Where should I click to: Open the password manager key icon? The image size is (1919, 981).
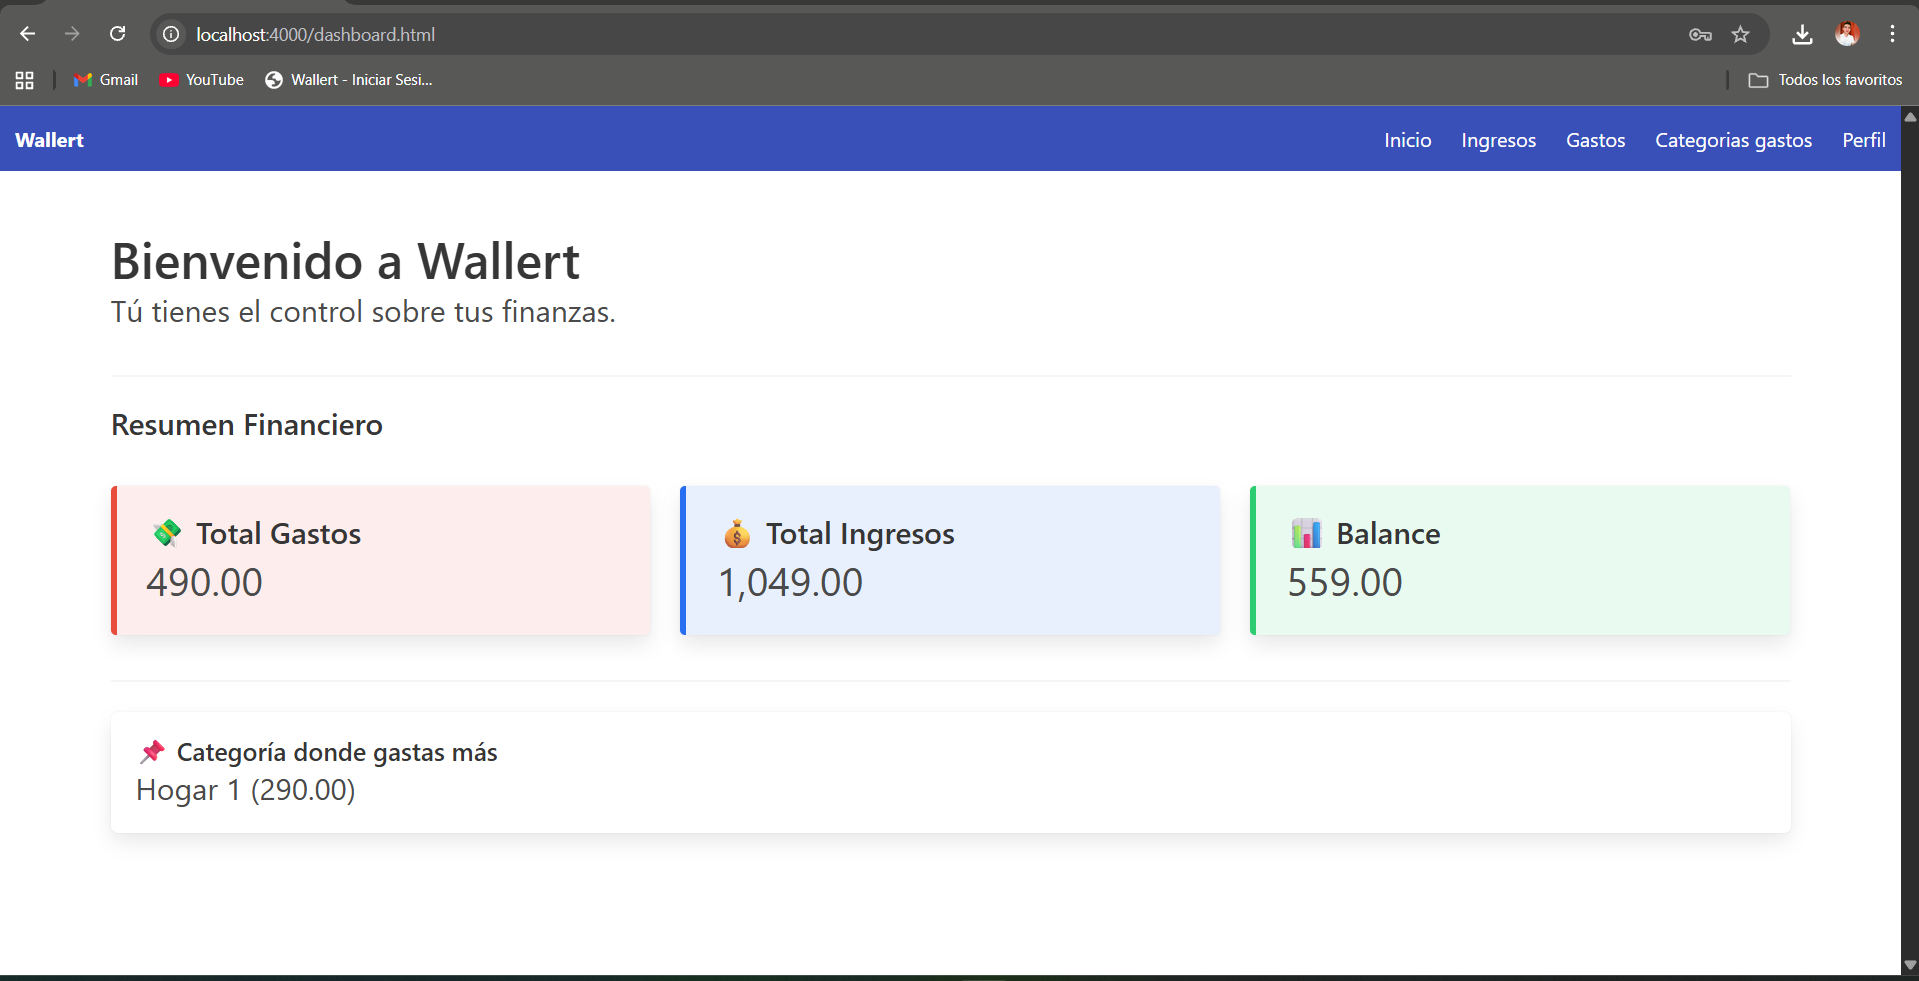point(1700,35)
